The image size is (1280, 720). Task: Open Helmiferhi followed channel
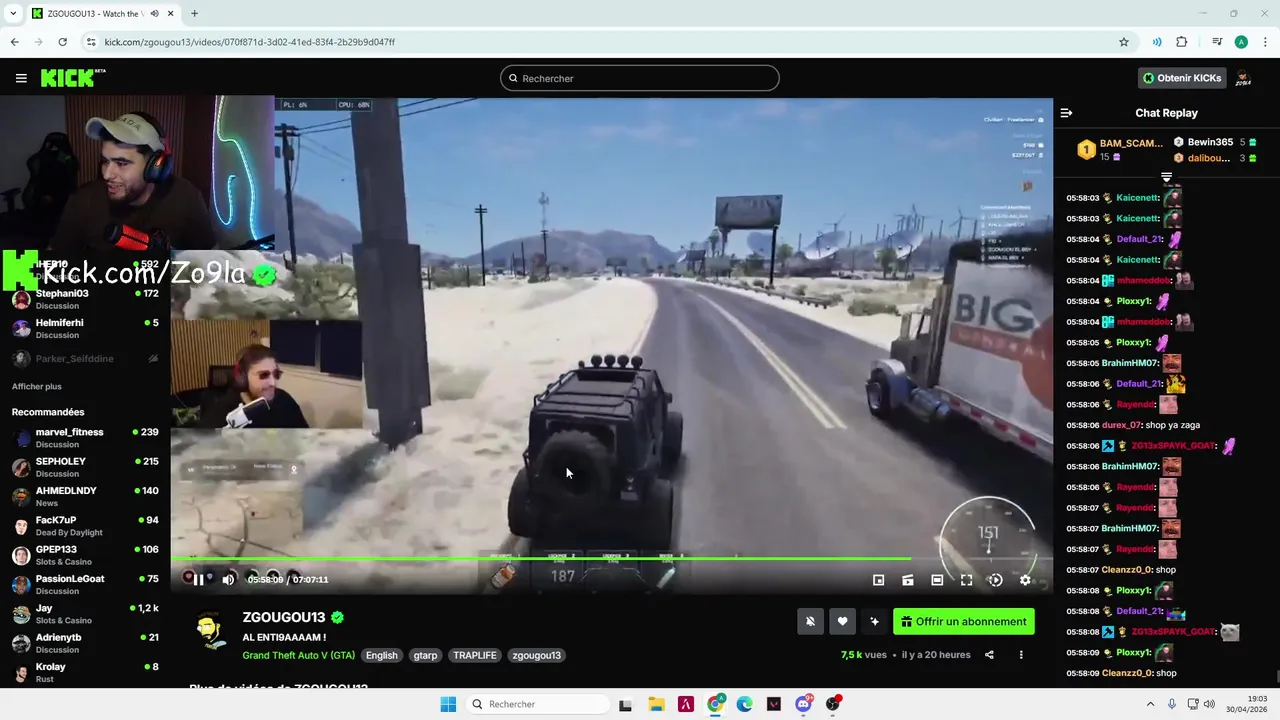tap(85, 328)
